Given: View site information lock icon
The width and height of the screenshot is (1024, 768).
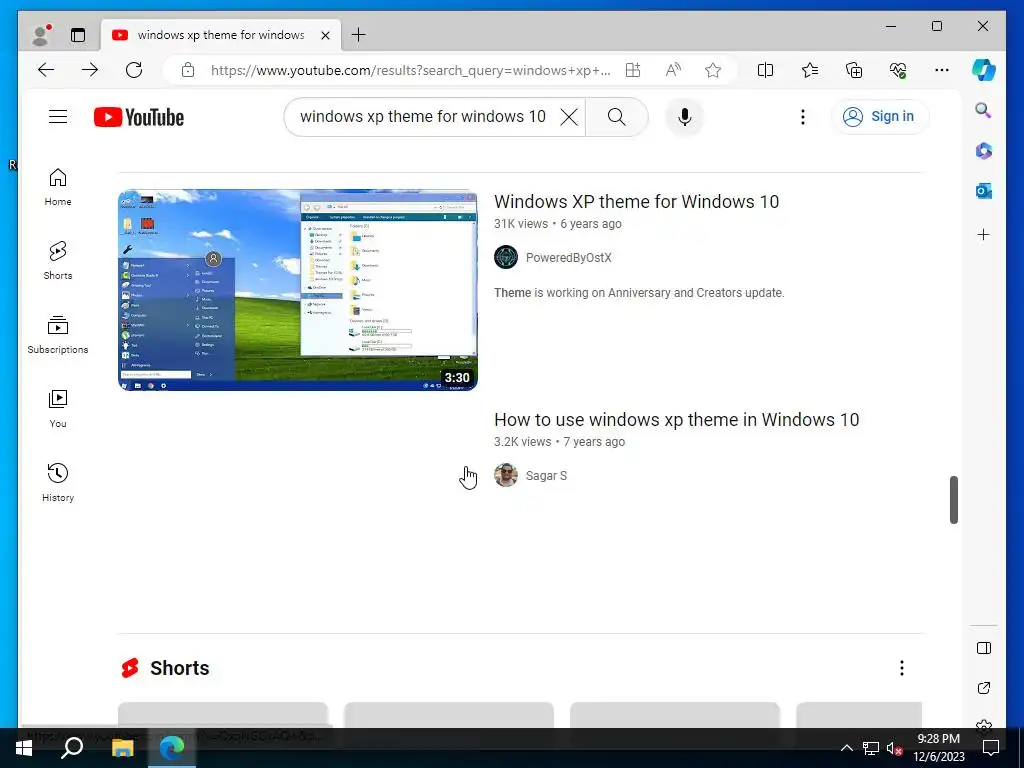Looking at the screenshot, I should click(188, 70).
